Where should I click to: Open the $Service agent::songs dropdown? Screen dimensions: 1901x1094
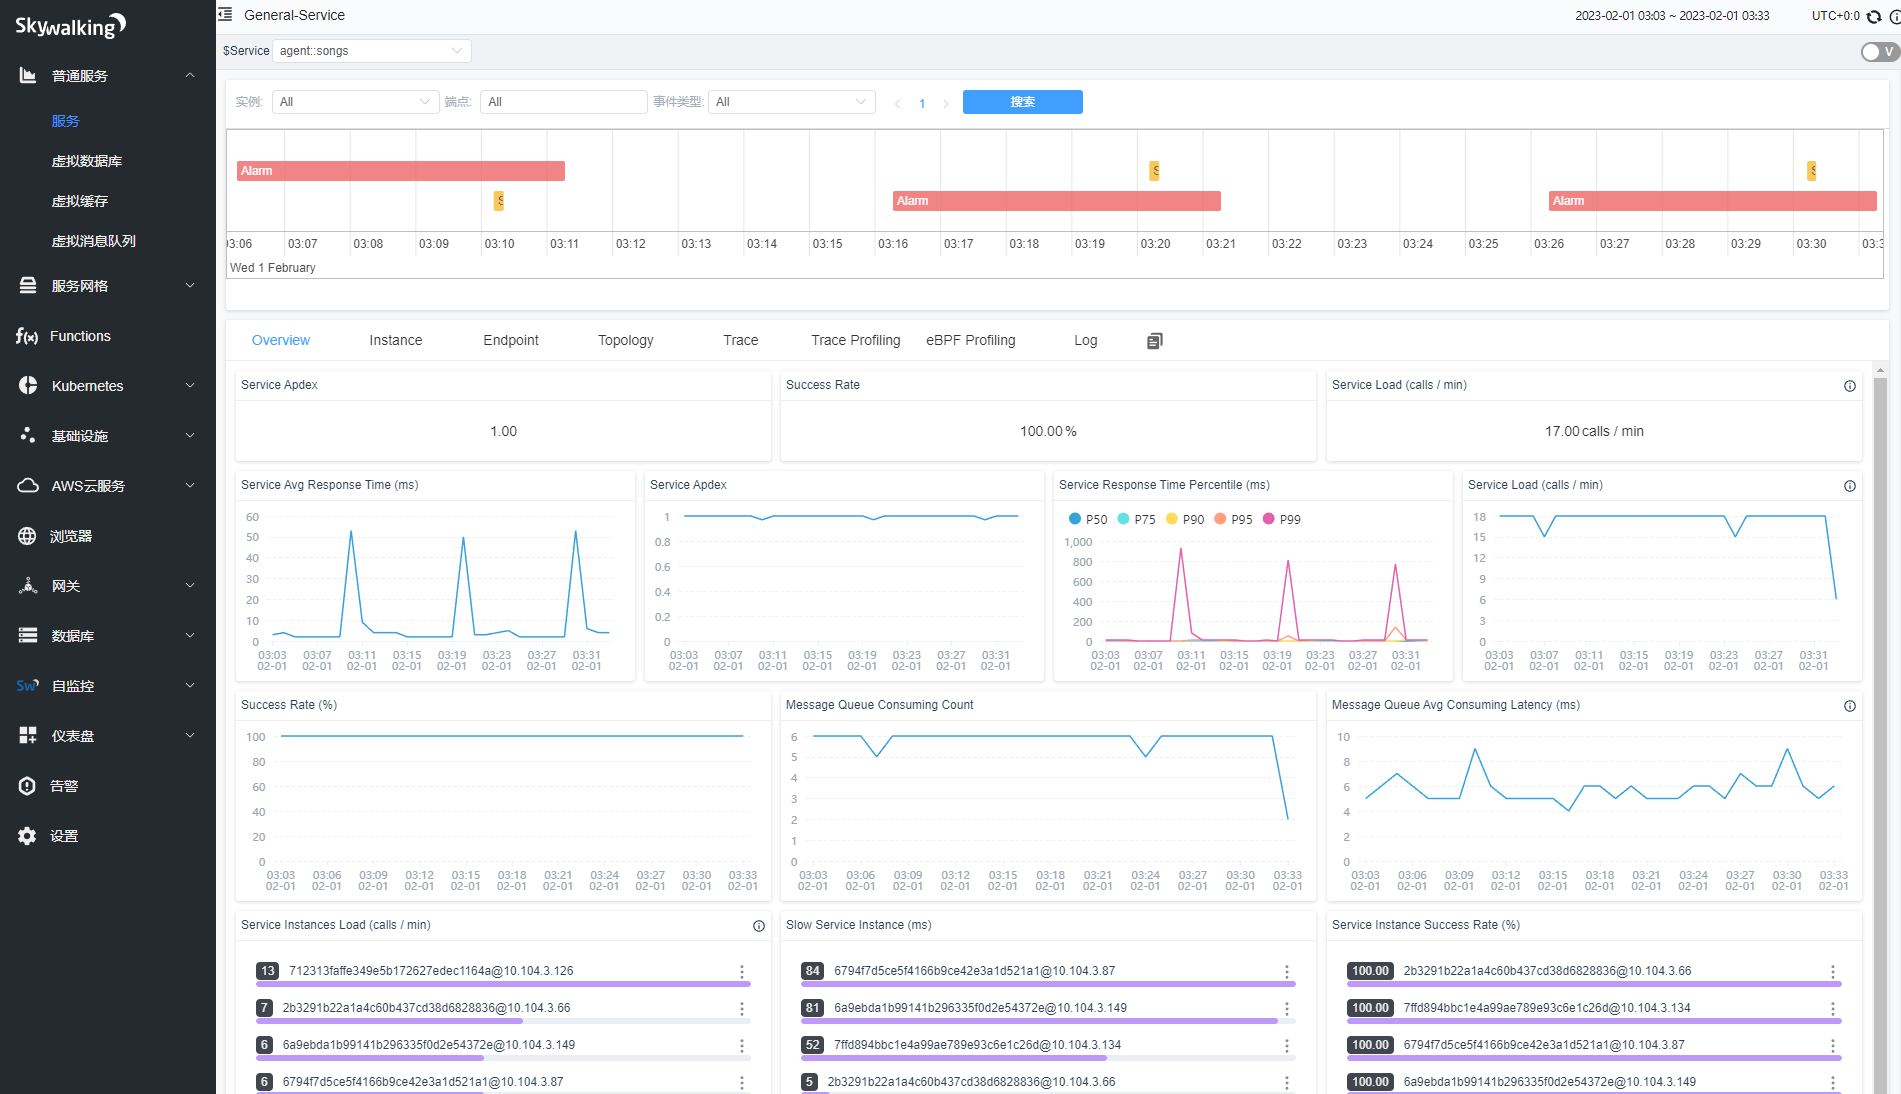coord(371,51)
